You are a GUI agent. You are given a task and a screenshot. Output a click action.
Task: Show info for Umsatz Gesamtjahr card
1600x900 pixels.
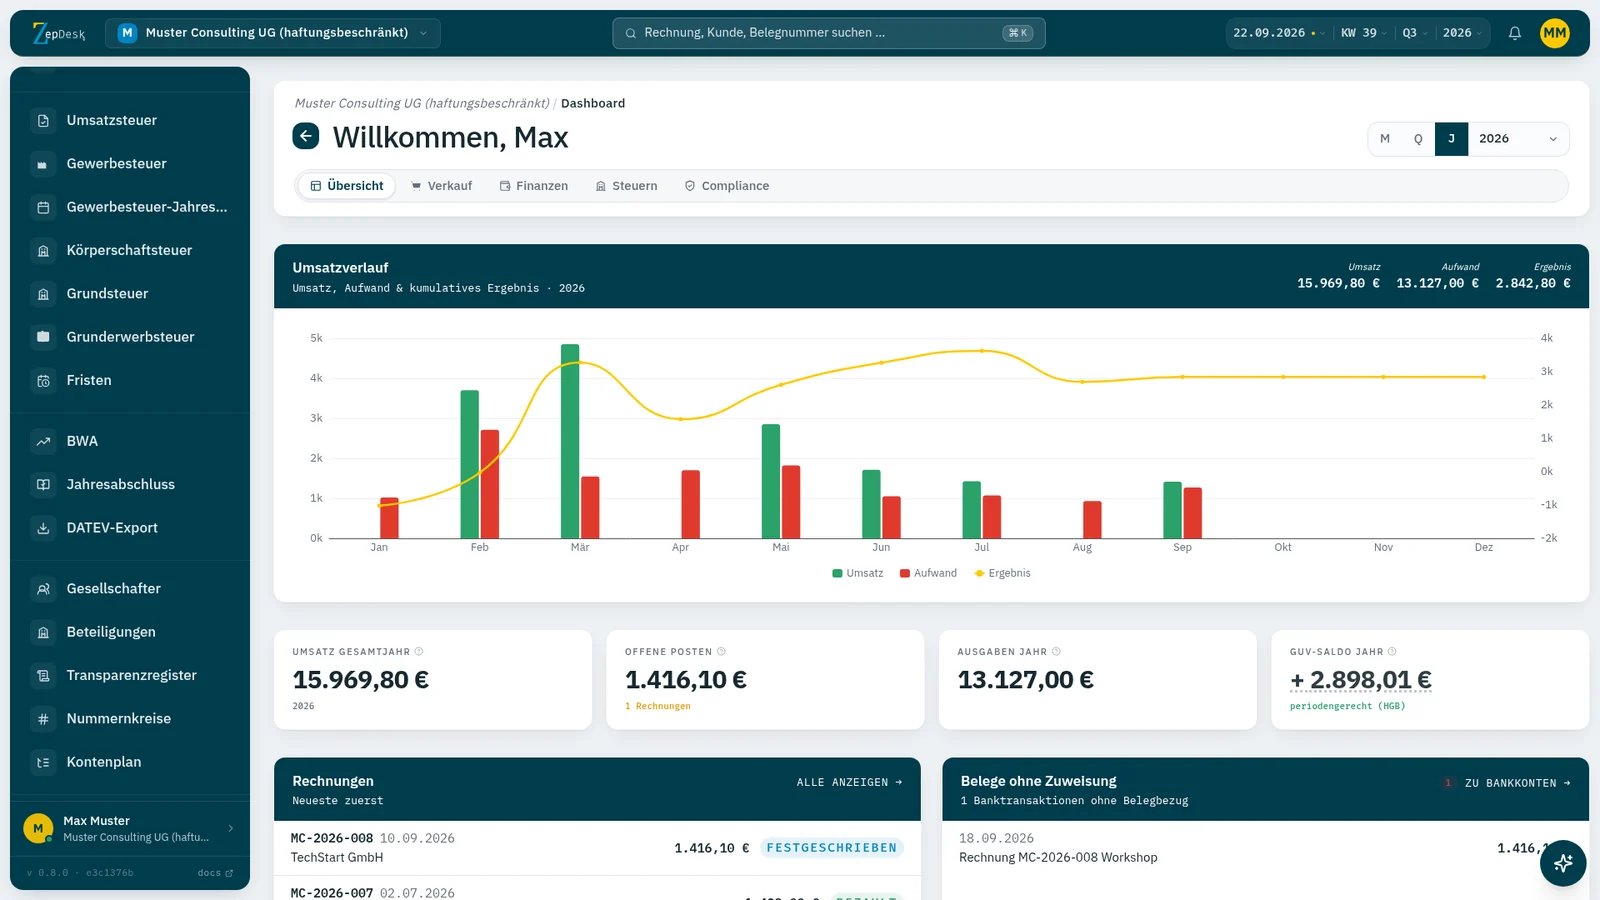(x=419, y=652)
